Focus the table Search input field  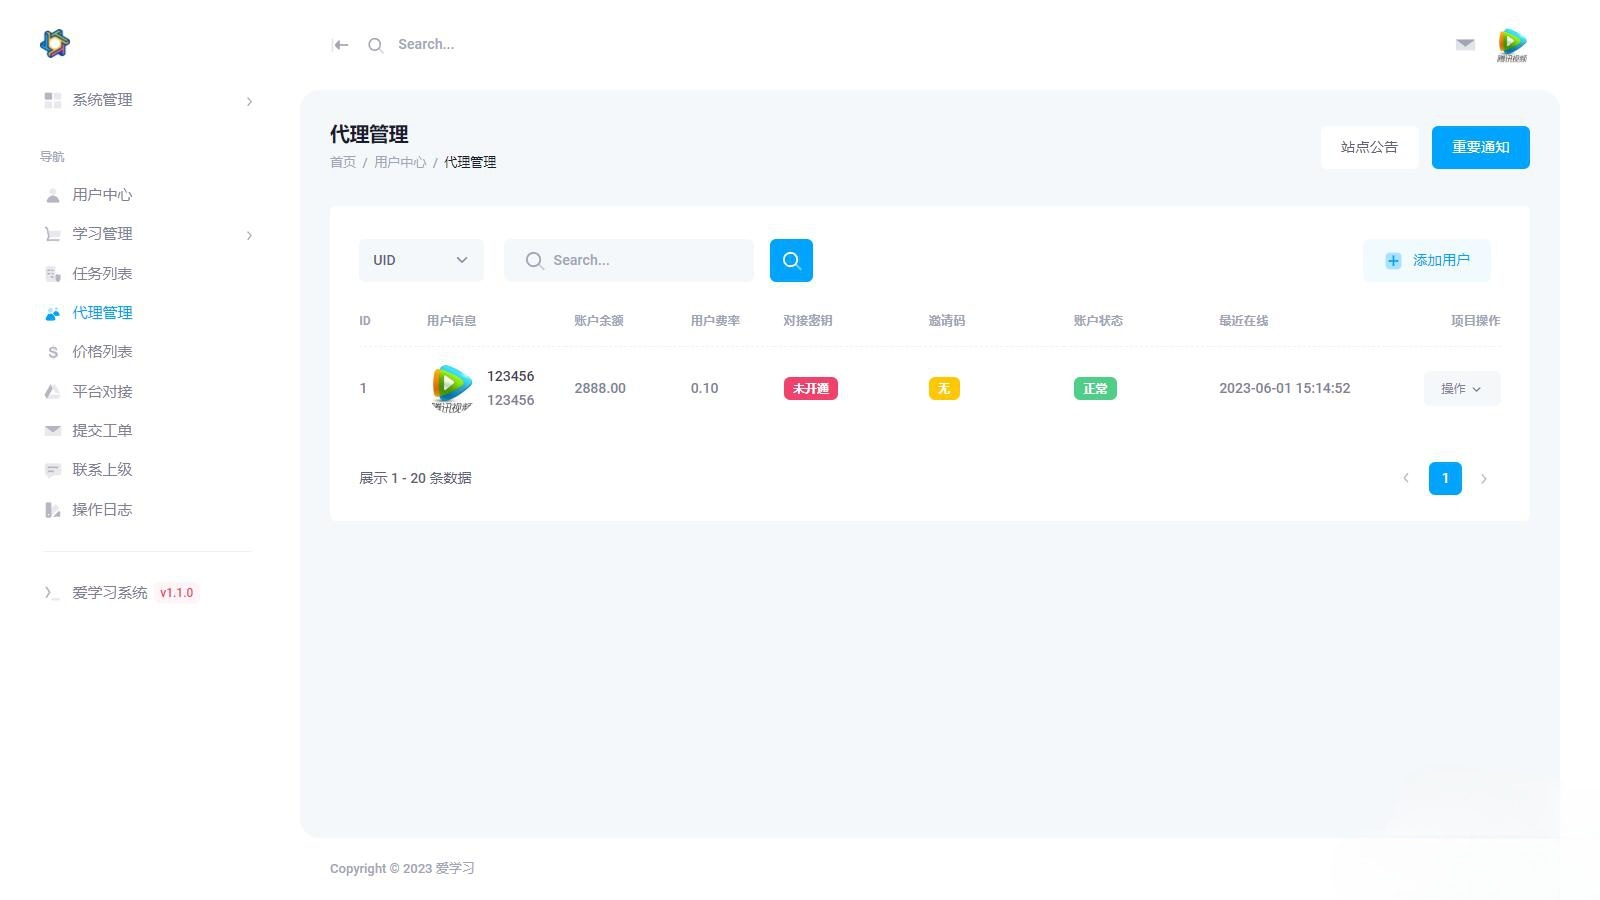629,260
